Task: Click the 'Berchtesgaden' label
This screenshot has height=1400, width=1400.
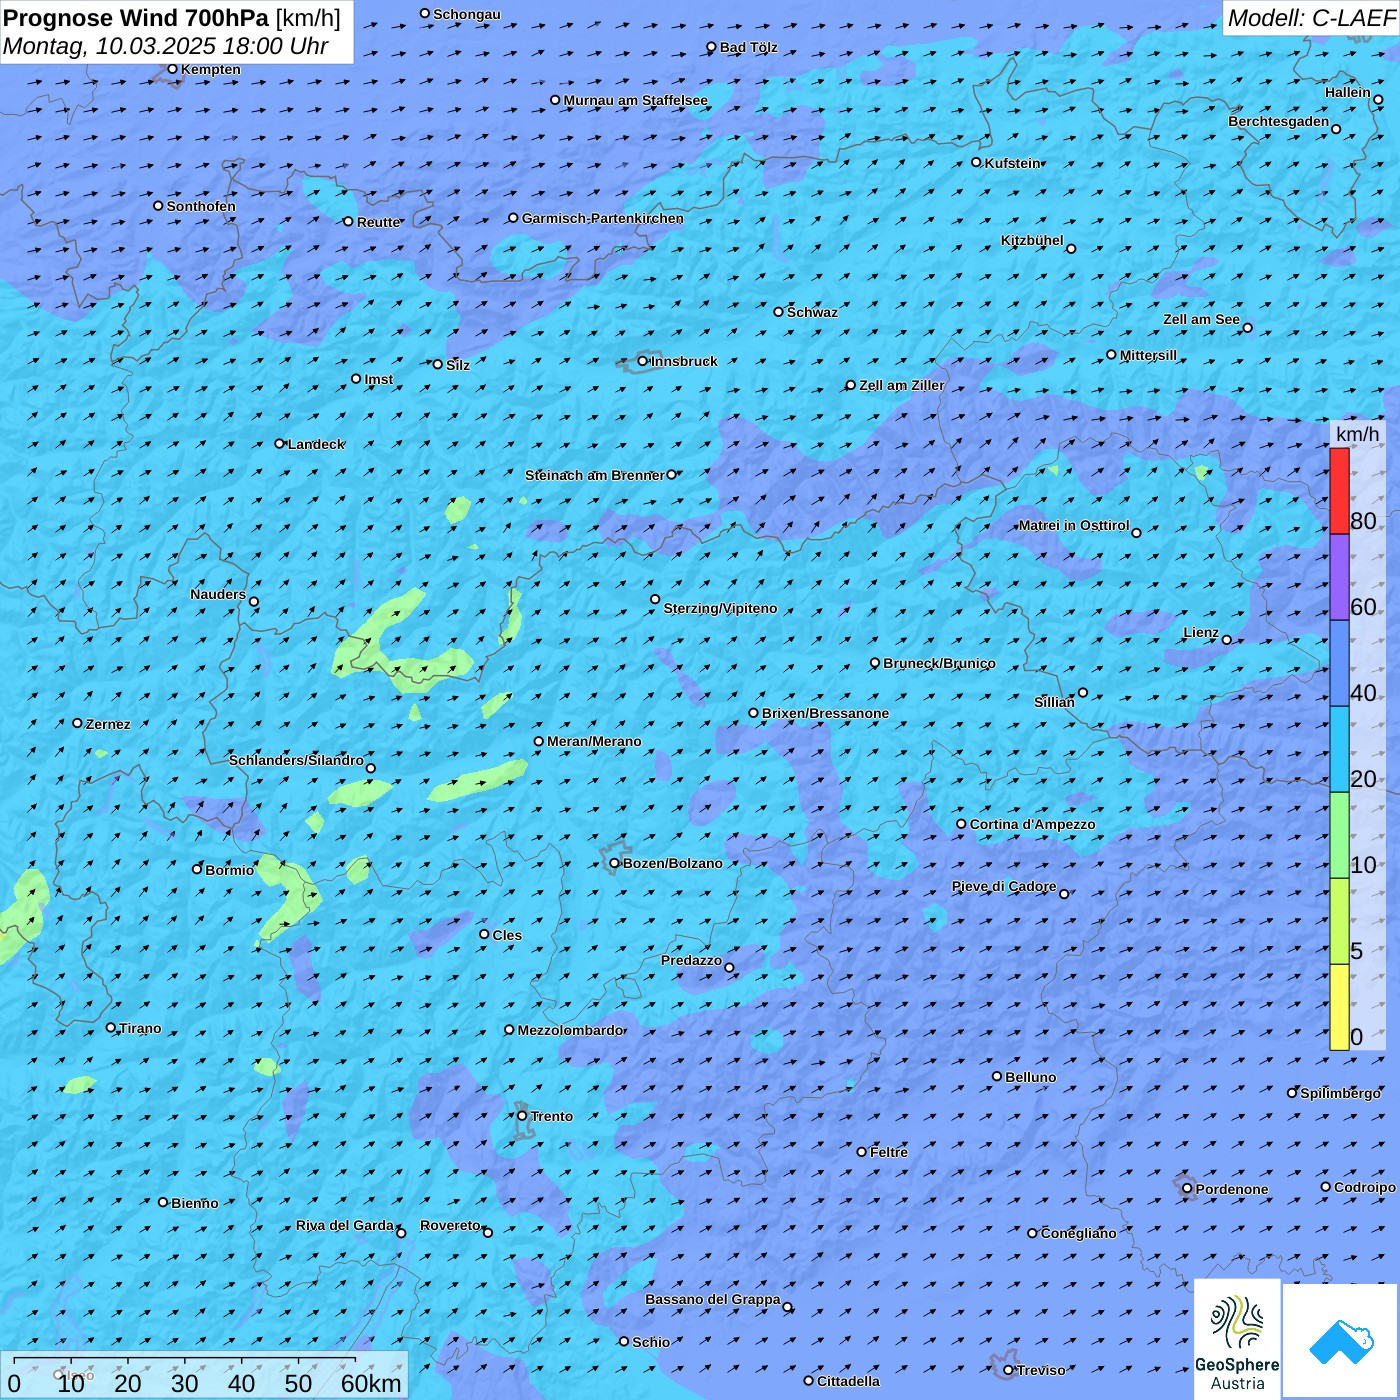Action: pos(1279,121)
